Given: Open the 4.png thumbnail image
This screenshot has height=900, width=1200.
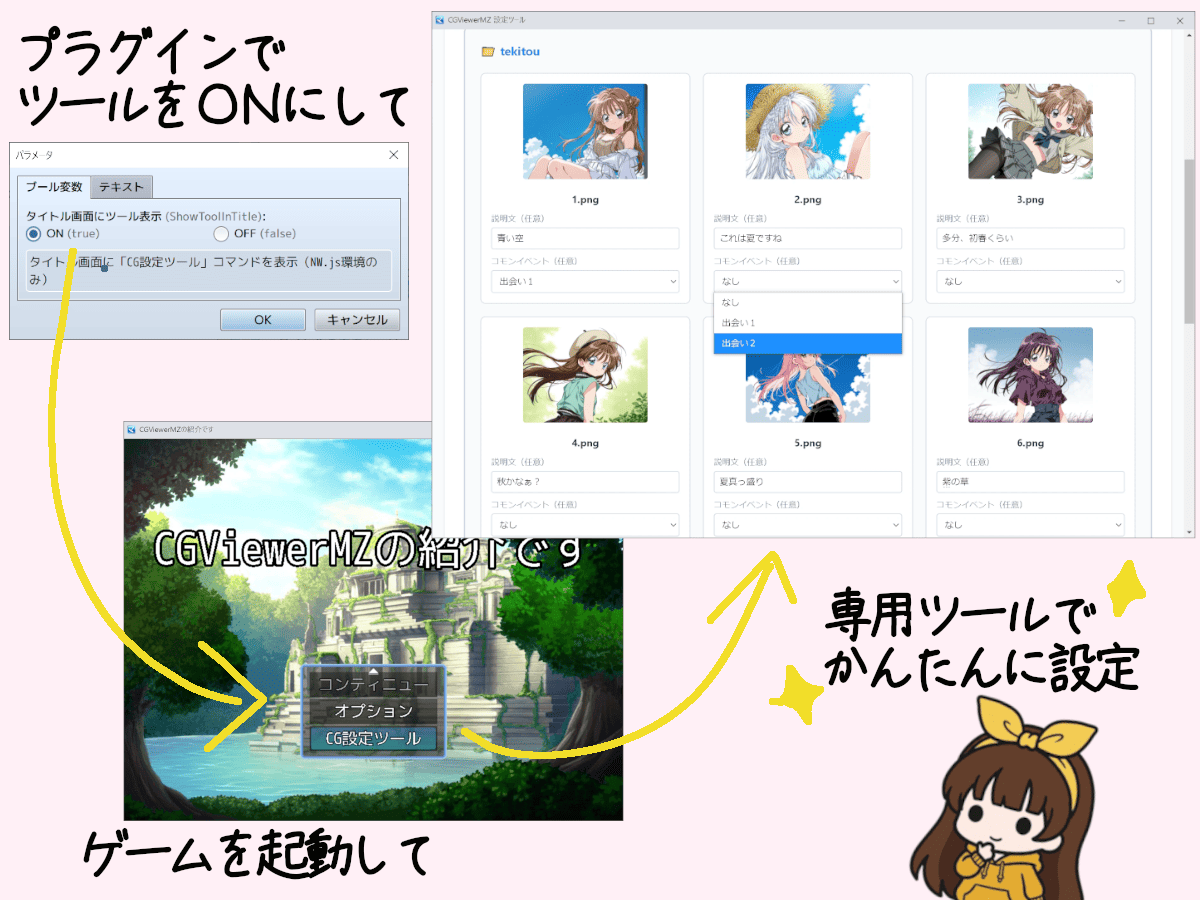Looking at the screenshot, I should click(585, 375).
